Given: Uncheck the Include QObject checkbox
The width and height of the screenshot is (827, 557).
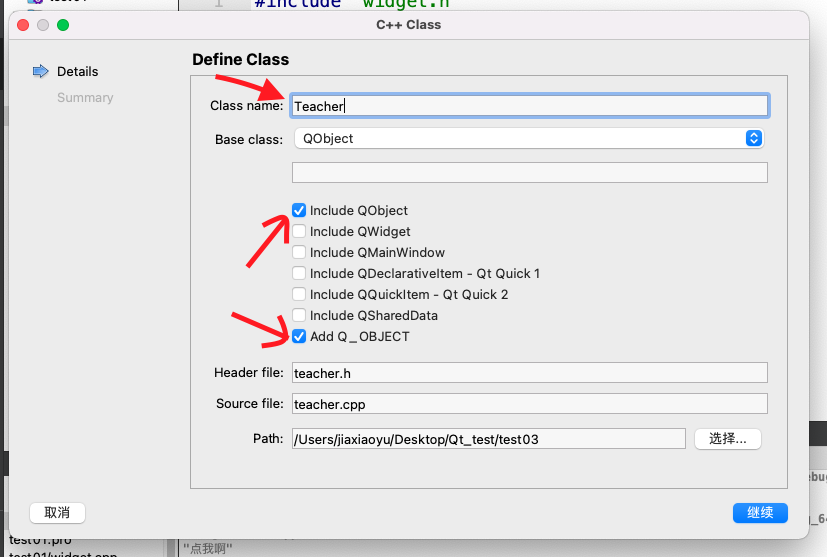Looking at the screenshot, I should pos(299,210).
